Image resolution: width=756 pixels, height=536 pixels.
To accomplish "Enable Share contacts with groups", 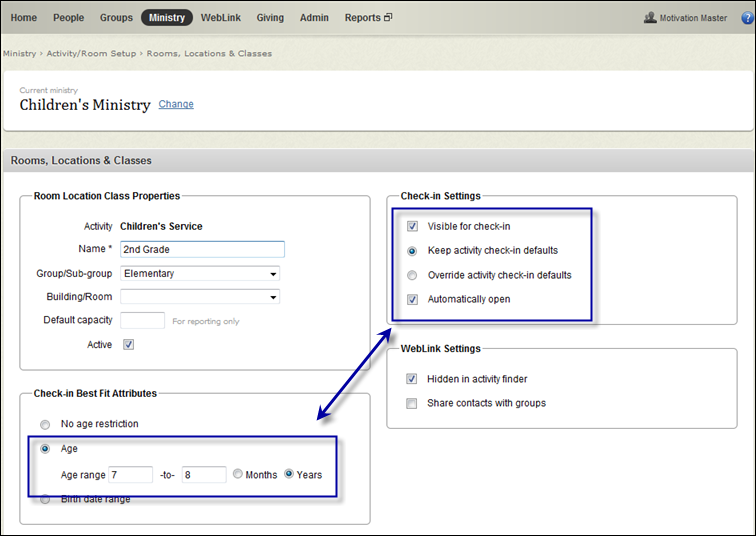I will [411, 403].
